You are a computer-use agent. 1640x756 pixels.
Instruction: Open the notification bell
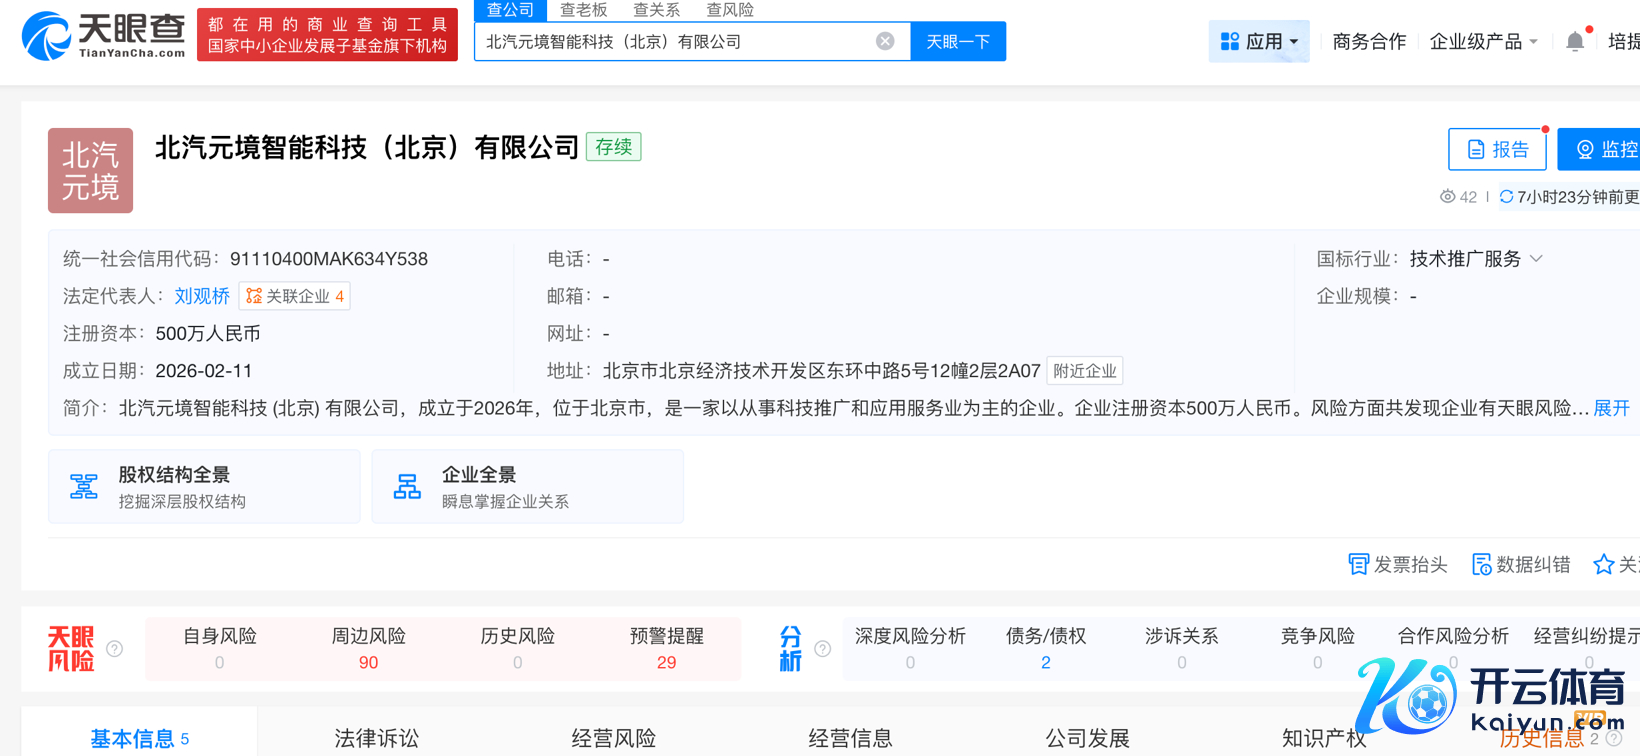1575,41
